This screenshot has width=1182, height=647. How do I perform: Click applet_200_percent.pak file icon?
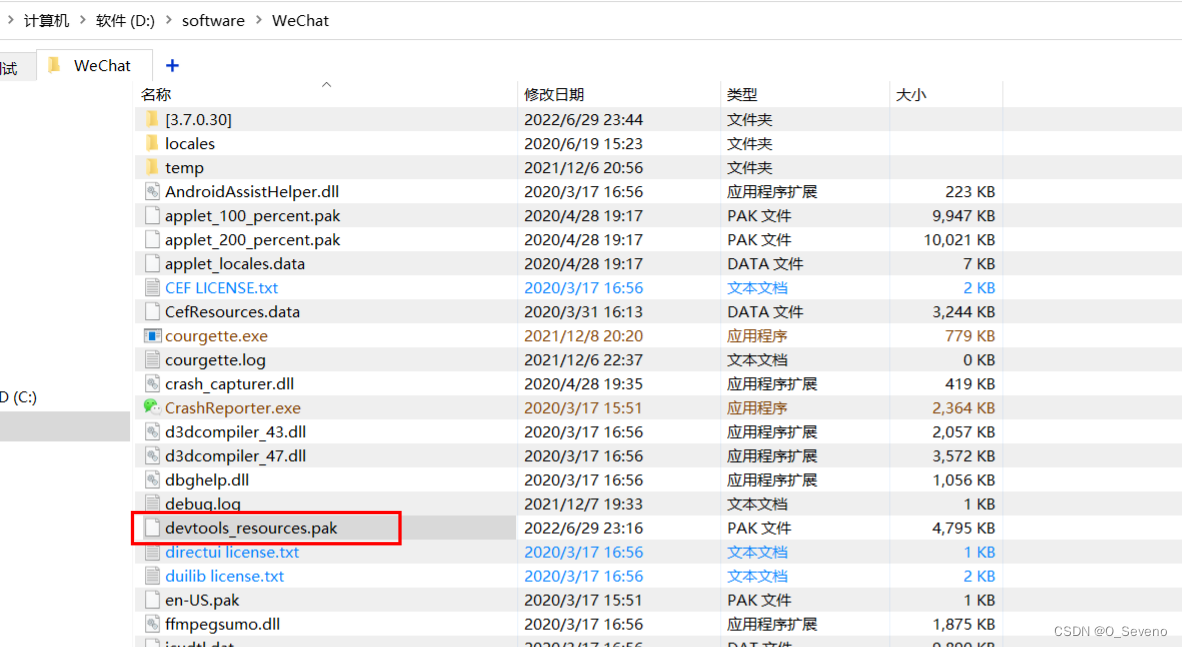click(x=152, y=240)
